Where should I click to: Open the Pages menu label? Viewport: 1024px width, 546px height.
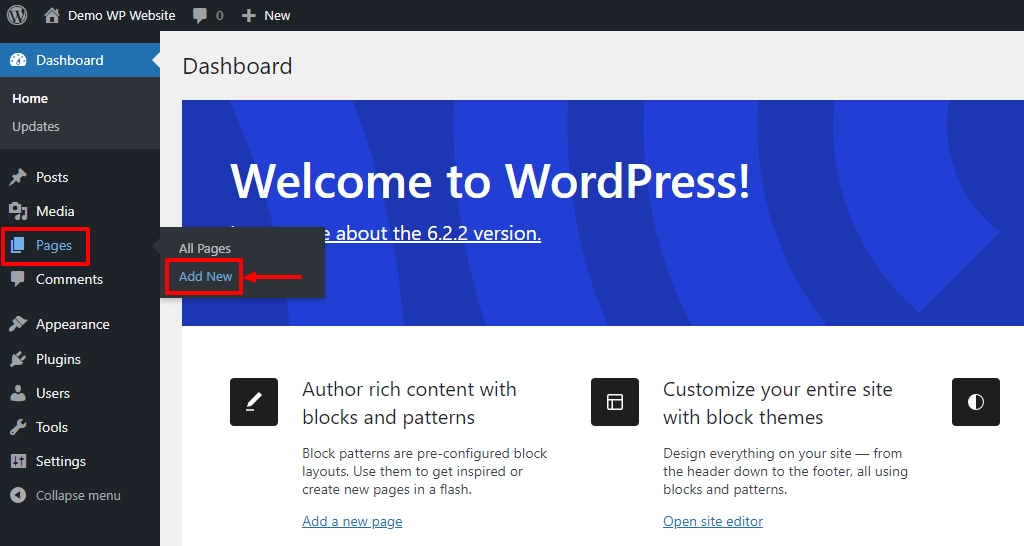[x=54, y=246]
